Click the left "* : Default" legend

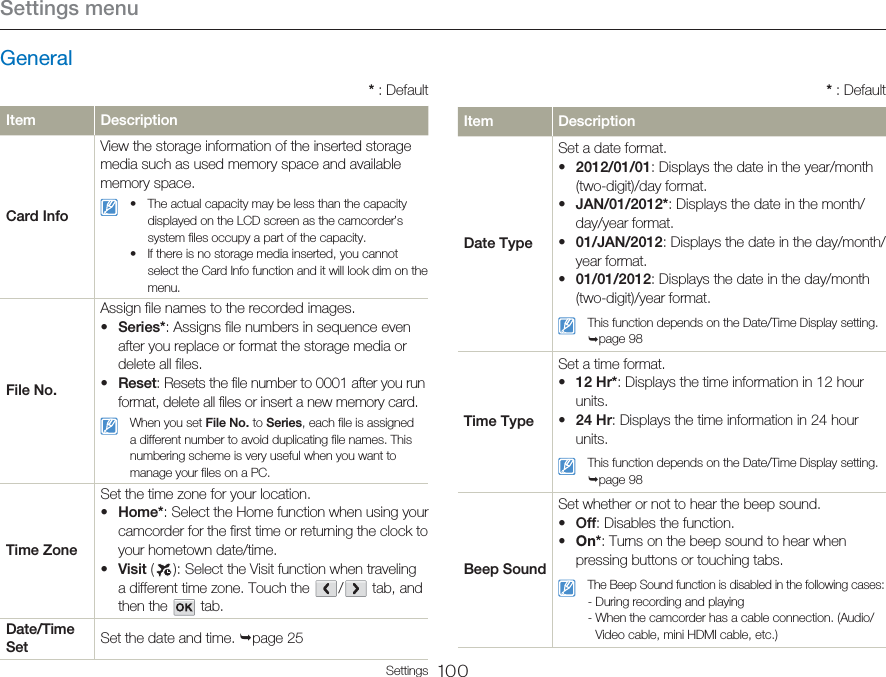(398, 90)
